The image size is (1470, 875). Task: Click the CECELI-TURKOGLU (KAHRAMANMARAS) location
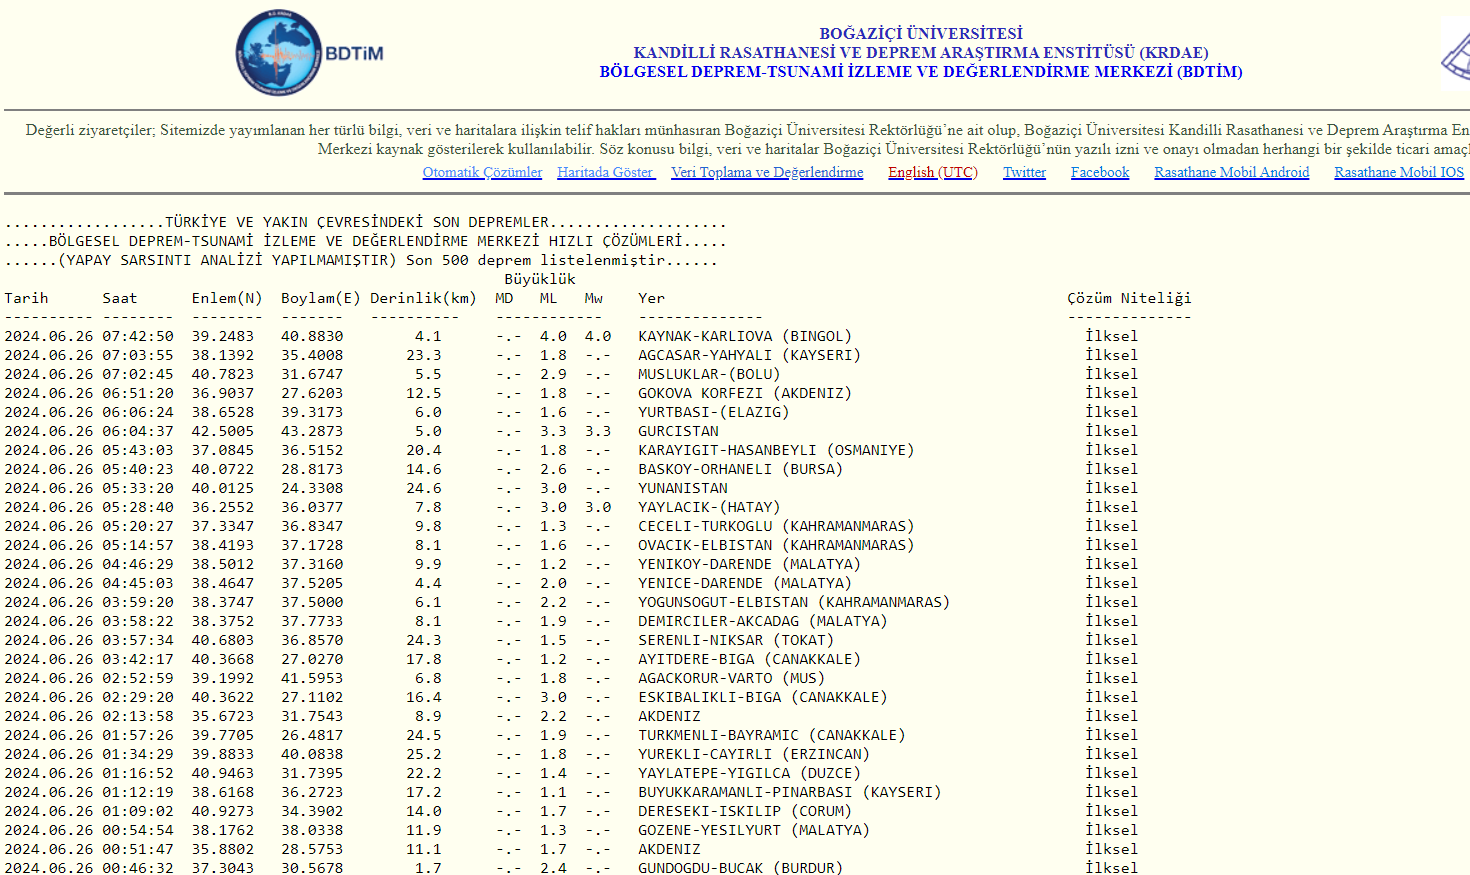click(776, 526)
